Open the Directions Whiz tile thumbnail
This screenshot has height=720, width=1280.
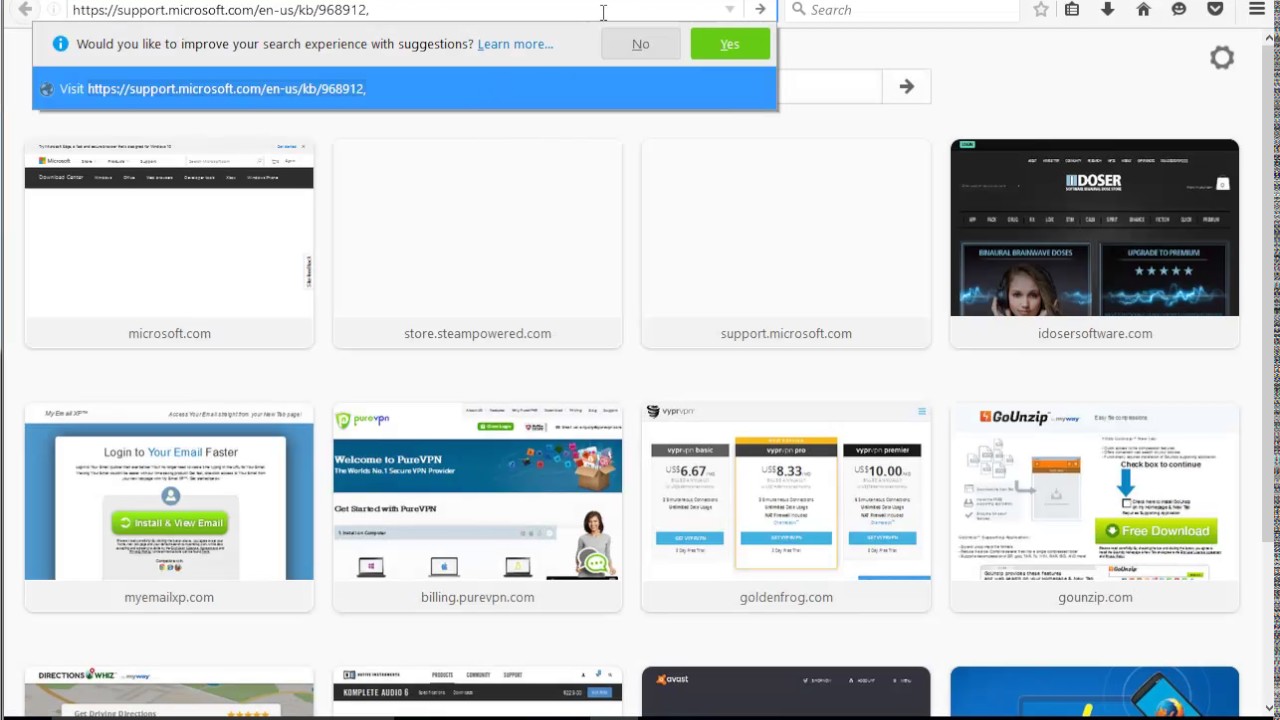coord(169,692)
